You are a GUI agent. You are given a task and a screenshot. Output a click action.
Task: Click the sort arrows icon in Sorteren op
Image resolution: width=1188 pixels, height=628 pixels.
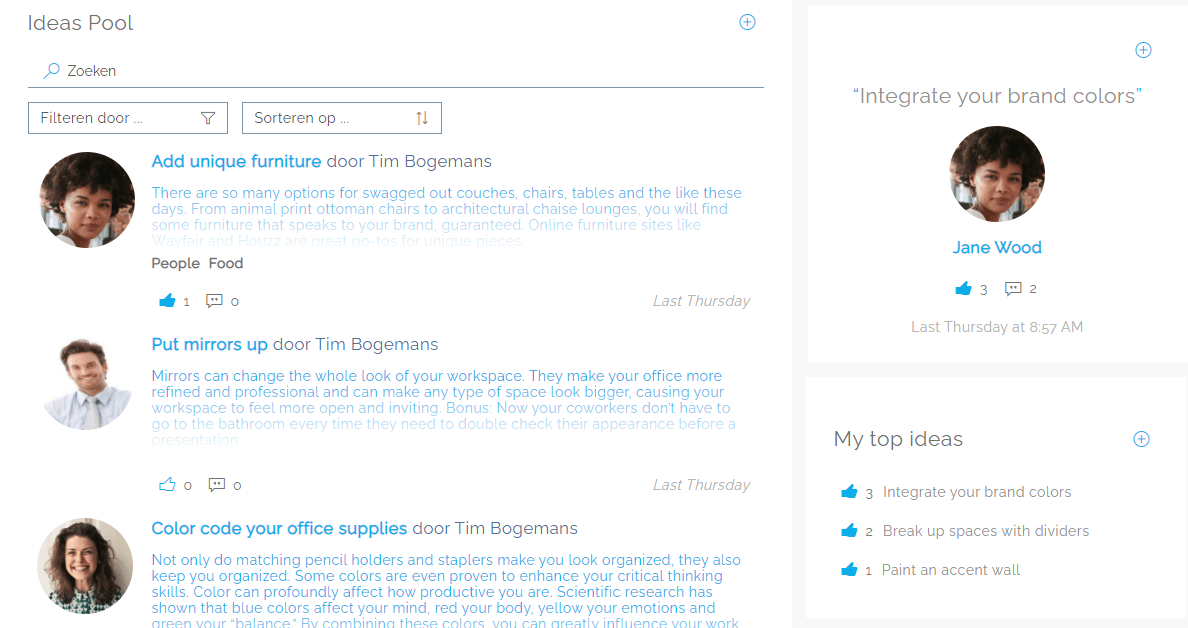pyautogui.click(x=422, y=118)
